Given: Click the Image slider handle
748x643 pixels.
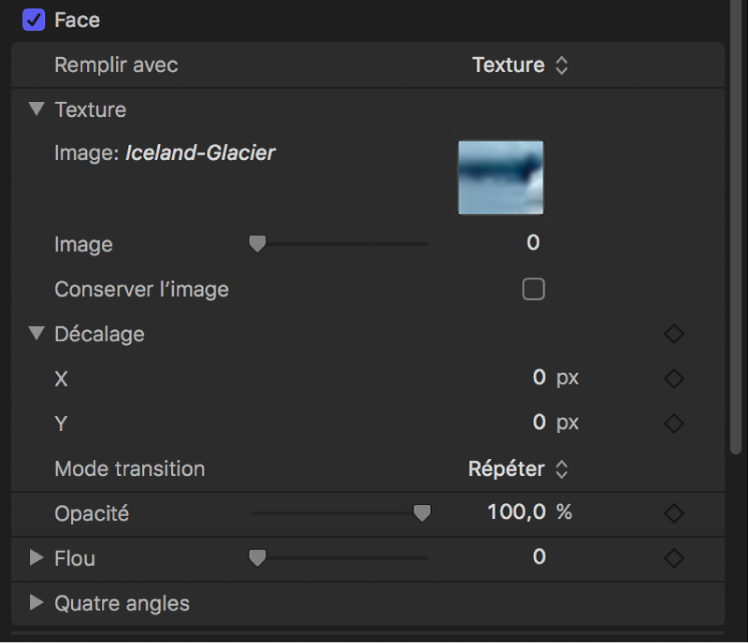Looking at the screenshot, I should point(257,243).
